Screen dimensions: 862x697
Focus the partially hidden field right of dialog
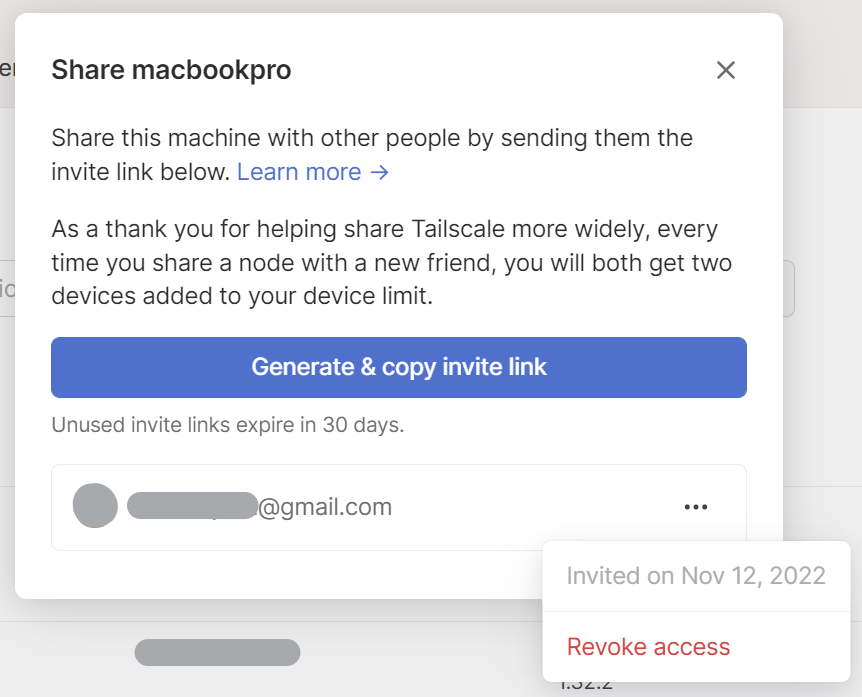pyautogui.click(x=789, y=289)
